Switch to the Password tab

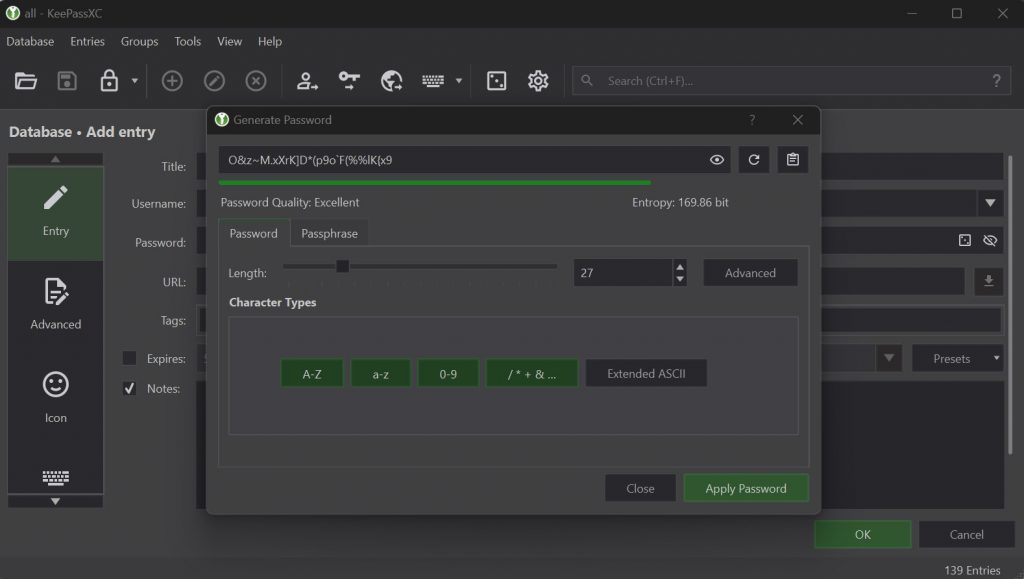pyautogui.click(x=253, y=233)
